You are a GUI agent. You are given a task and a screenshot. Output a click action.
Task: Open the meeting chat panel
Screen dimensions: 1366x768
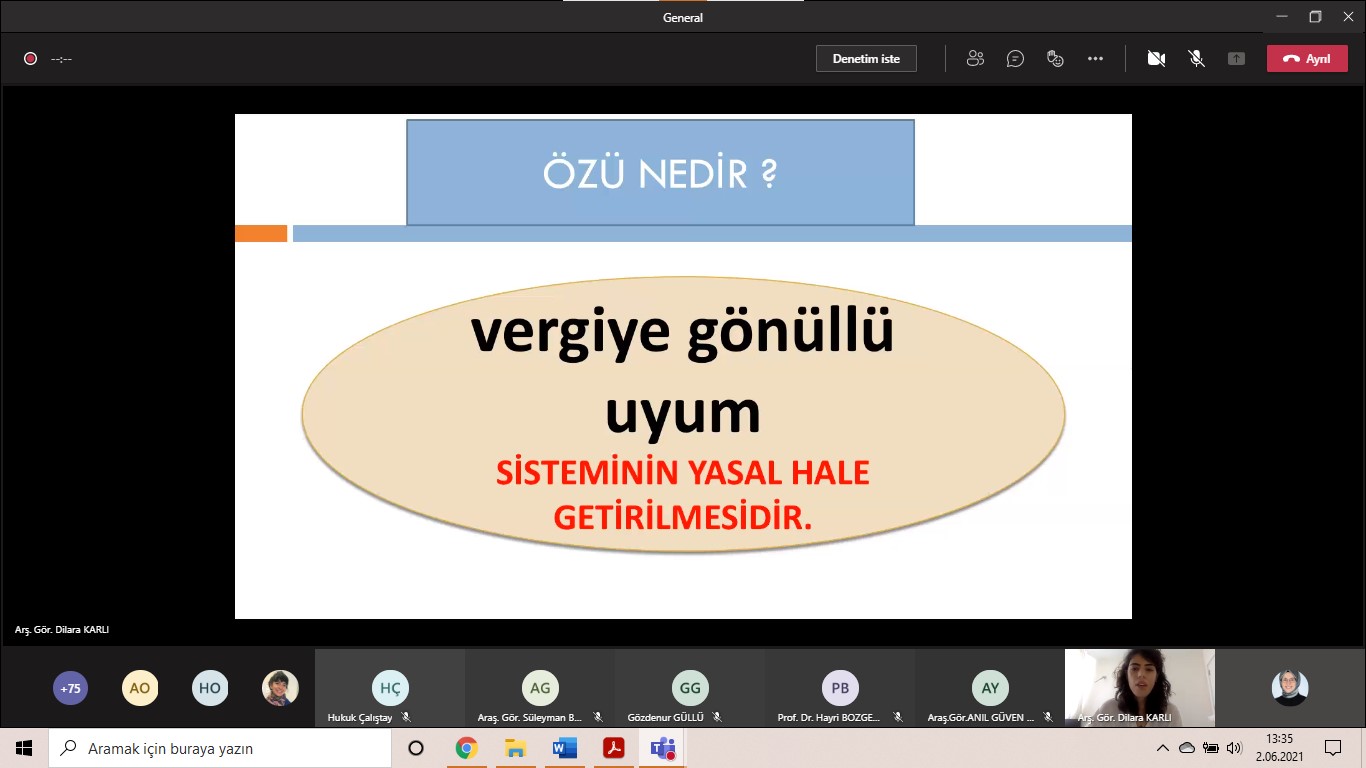point(1015,59)
